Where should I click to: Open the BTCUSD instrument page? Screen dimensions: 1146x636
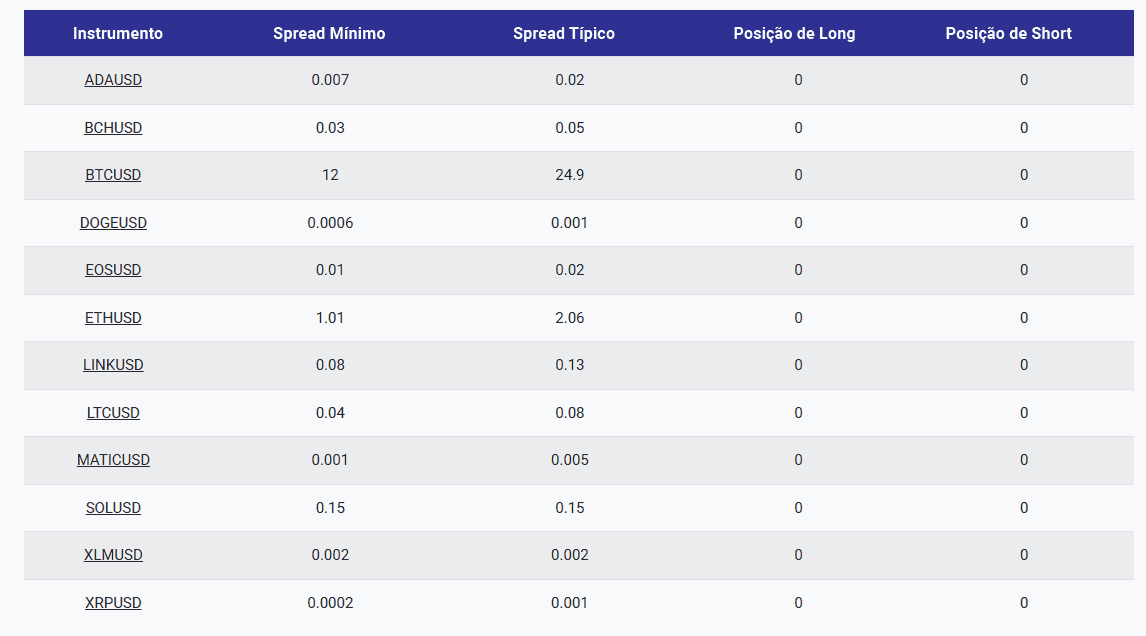113,175
